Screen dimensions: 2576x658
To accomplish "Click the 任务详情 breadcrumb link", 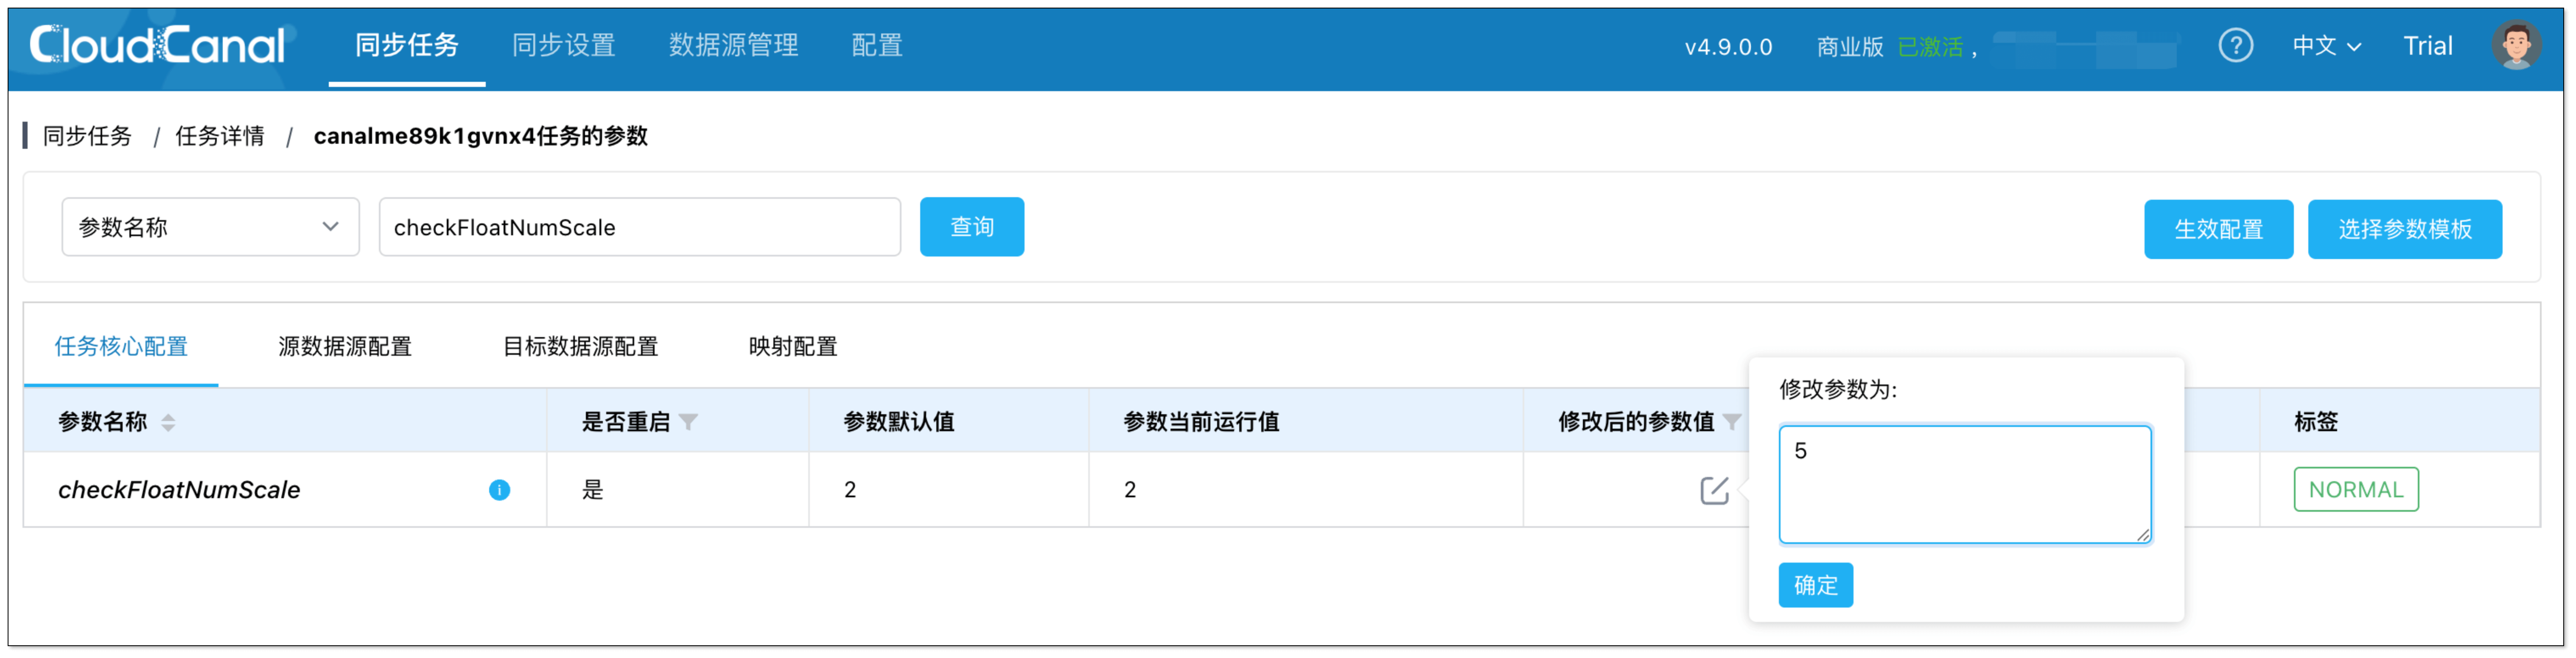I will [220, 136].
